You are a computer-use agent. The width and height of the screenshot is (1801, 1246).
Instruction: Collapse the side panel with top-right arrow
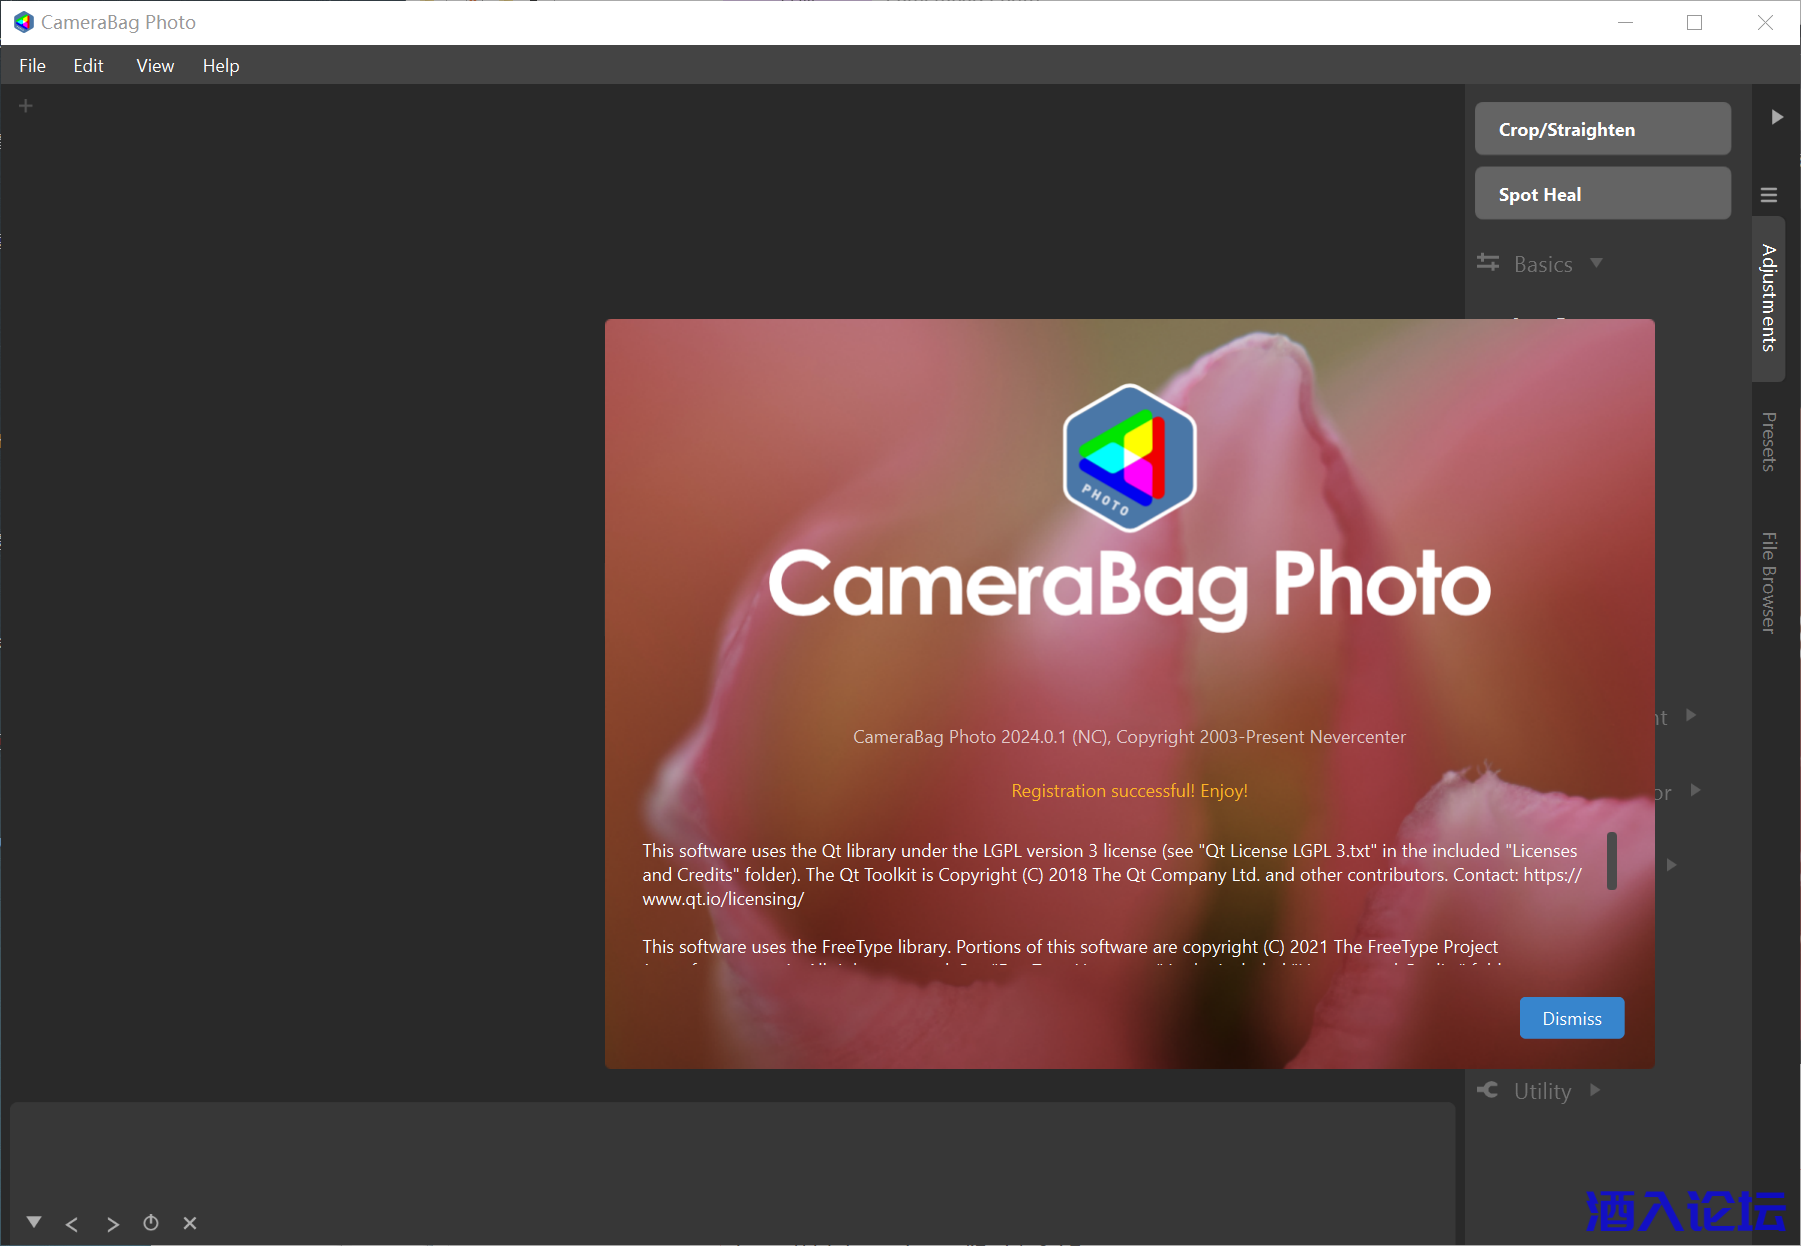click(x=1777, y=117)
